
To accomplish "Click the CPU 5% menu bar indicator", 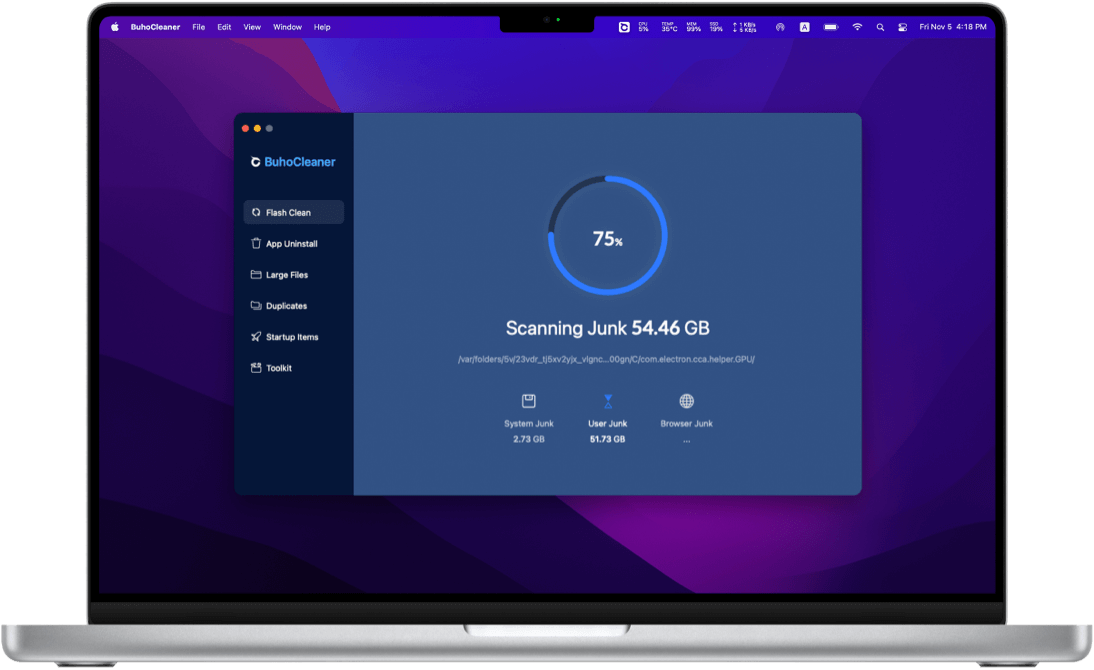I will (643, 27).
